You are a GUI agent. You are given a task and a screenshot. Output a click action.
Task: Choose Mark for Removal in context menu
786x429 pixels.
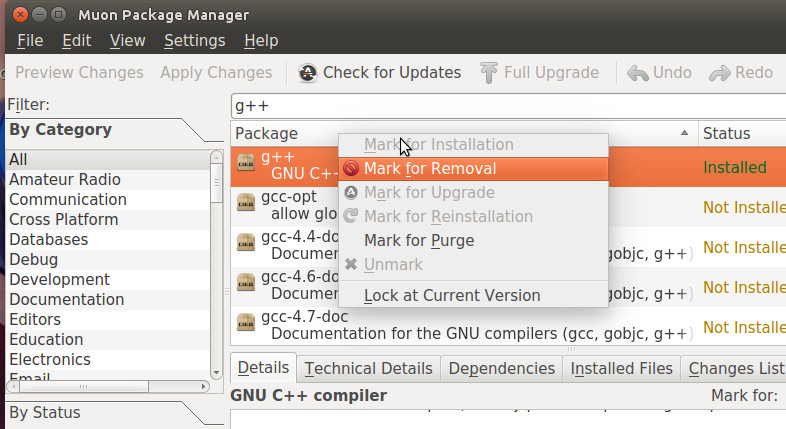[x=430, y=169]
